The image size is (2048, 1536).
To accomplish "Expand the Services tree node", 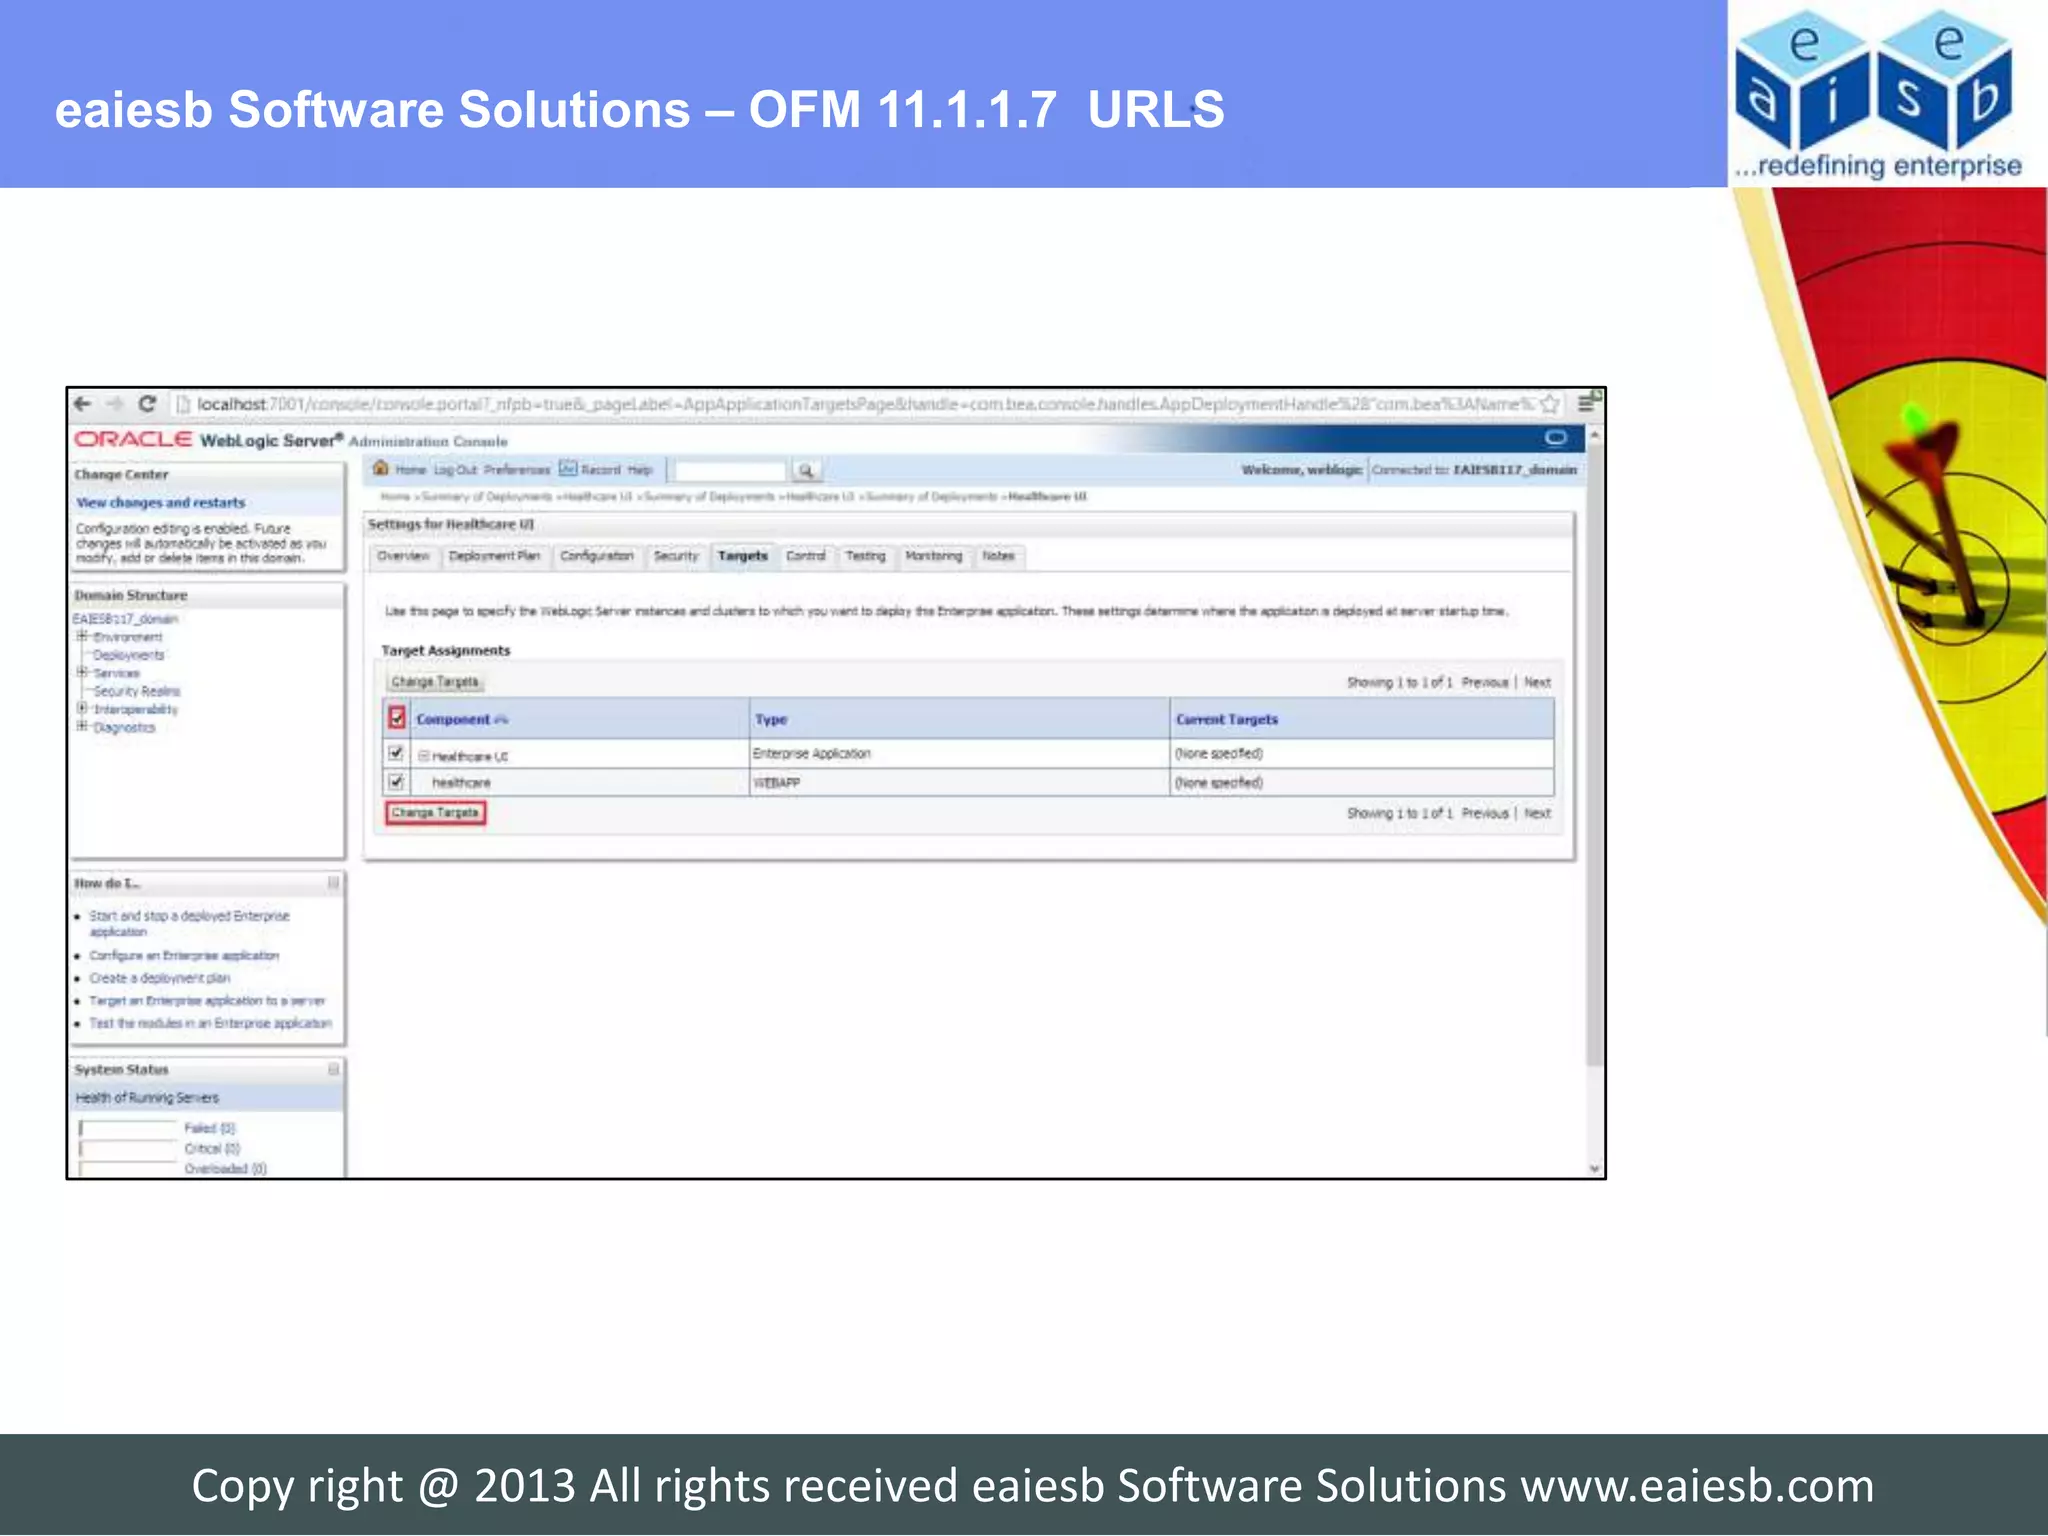I will point(83,672).
